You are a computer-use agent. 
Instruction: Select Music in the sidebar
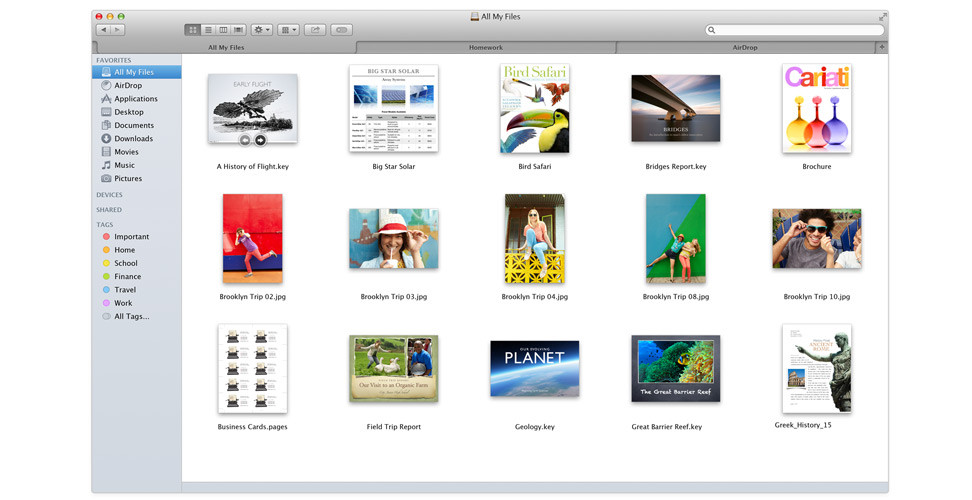(124, 165)
